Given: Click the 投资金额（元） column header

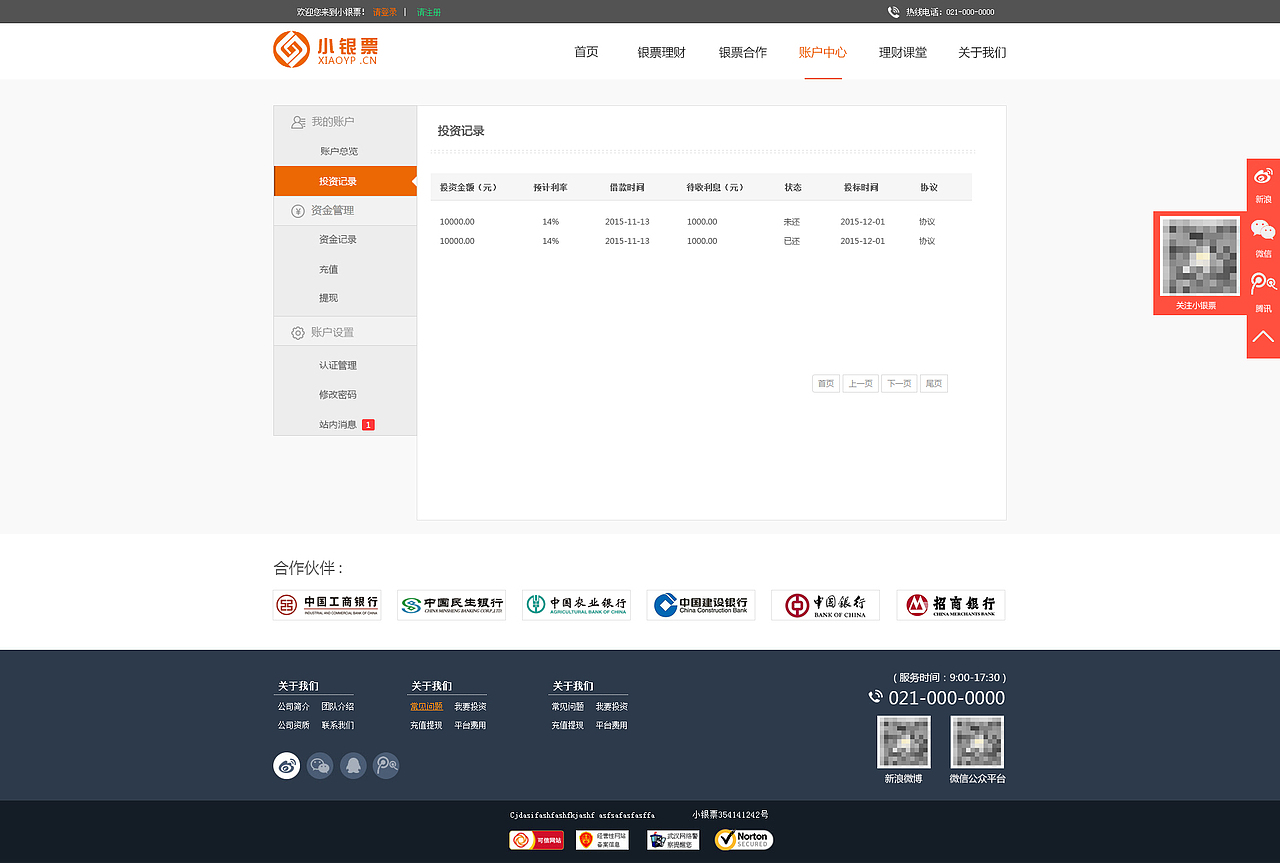Looking at the screenshot, I should point(468,188).
